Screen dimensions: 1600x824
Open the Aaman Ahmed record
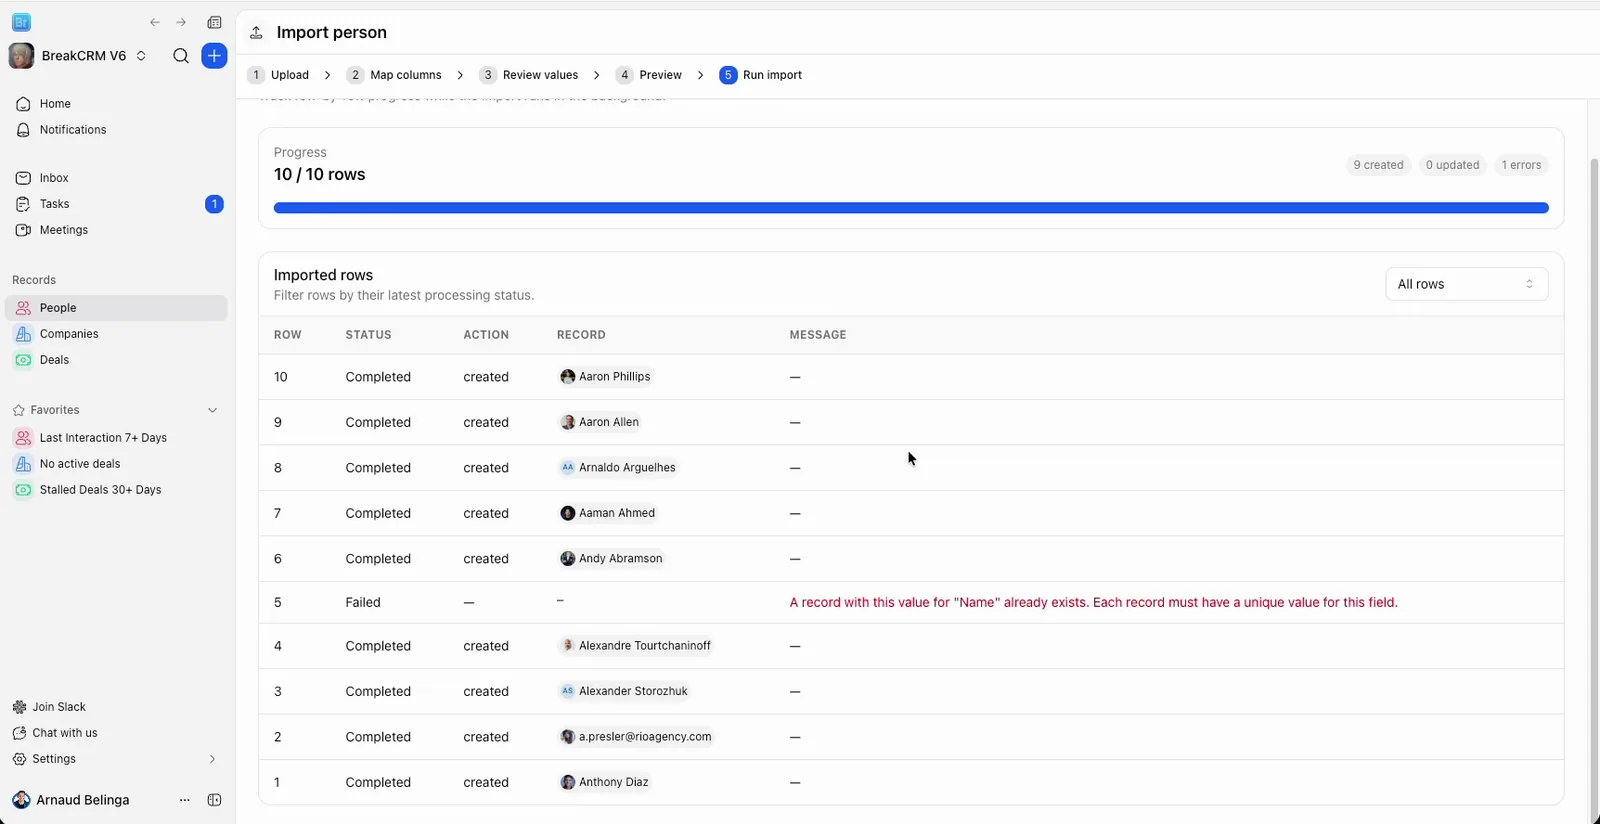click(x=608, y=513)
